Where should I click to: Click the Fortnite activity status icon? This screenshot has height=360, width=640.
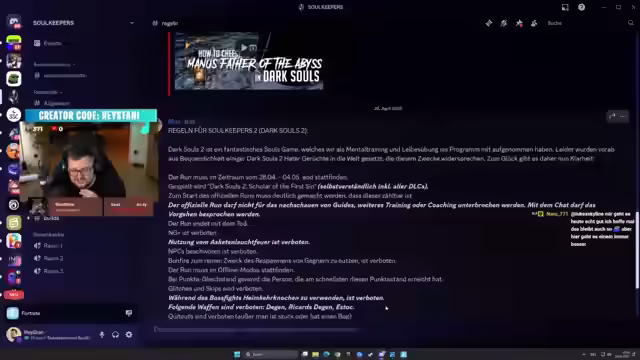(x=13, y=313)
